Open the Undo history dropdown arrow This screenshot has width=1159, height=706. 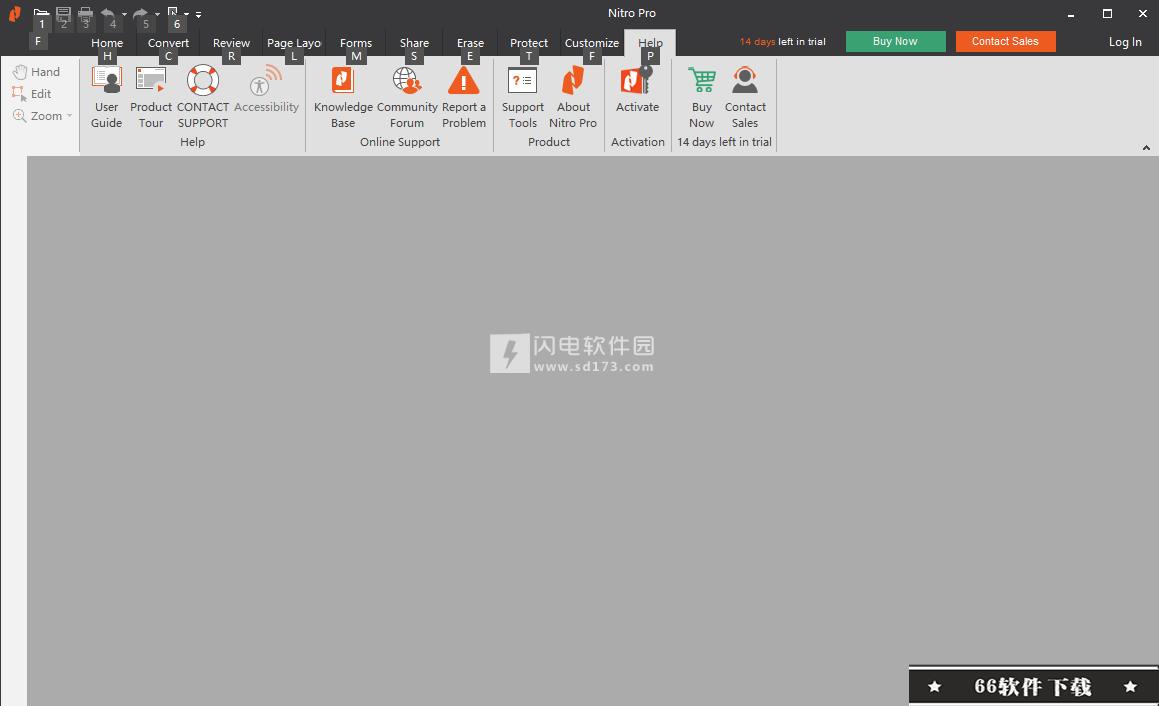click(x=124, y=14)
